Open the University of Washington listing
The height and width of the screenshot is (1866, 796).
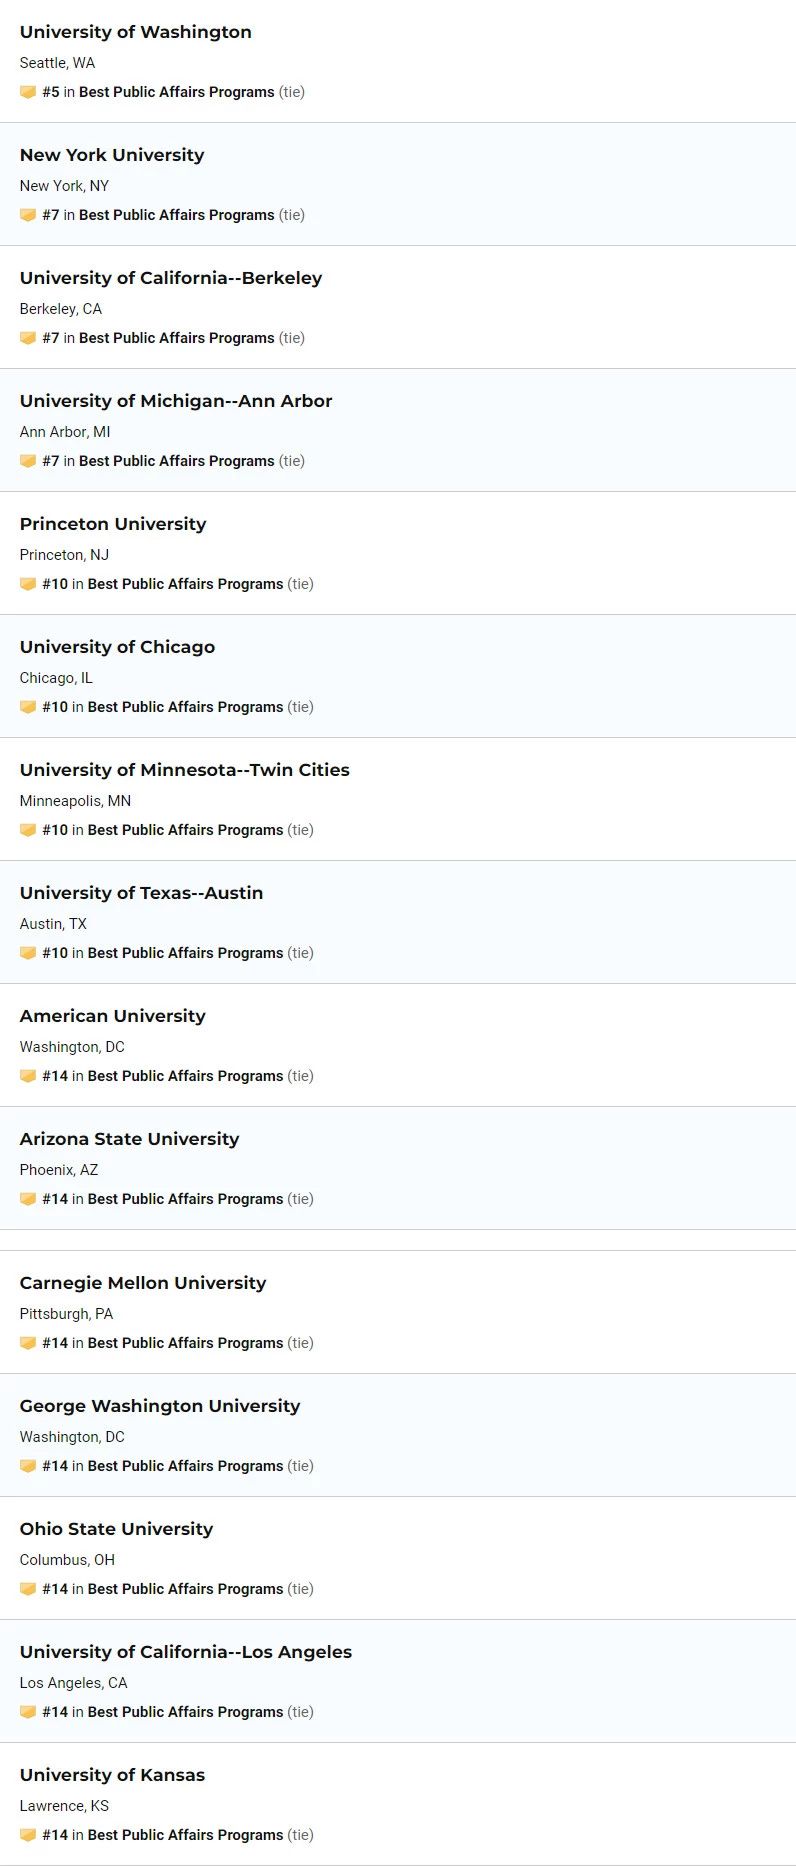pyautogui.click(x=136, y=32)
